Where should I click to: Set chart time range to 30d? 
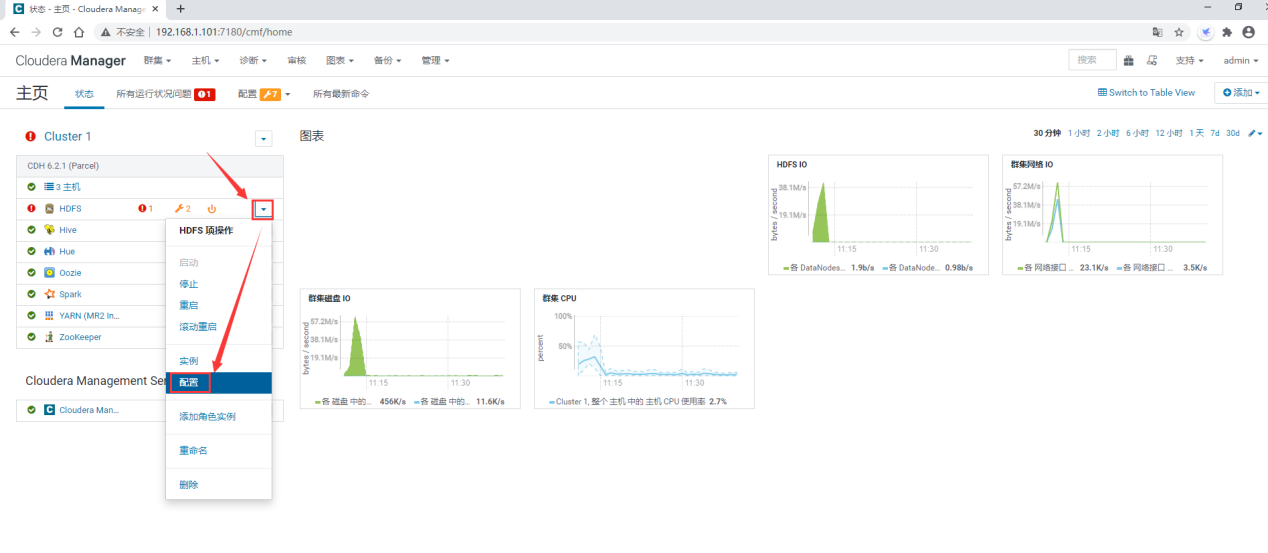[1233, 133]
